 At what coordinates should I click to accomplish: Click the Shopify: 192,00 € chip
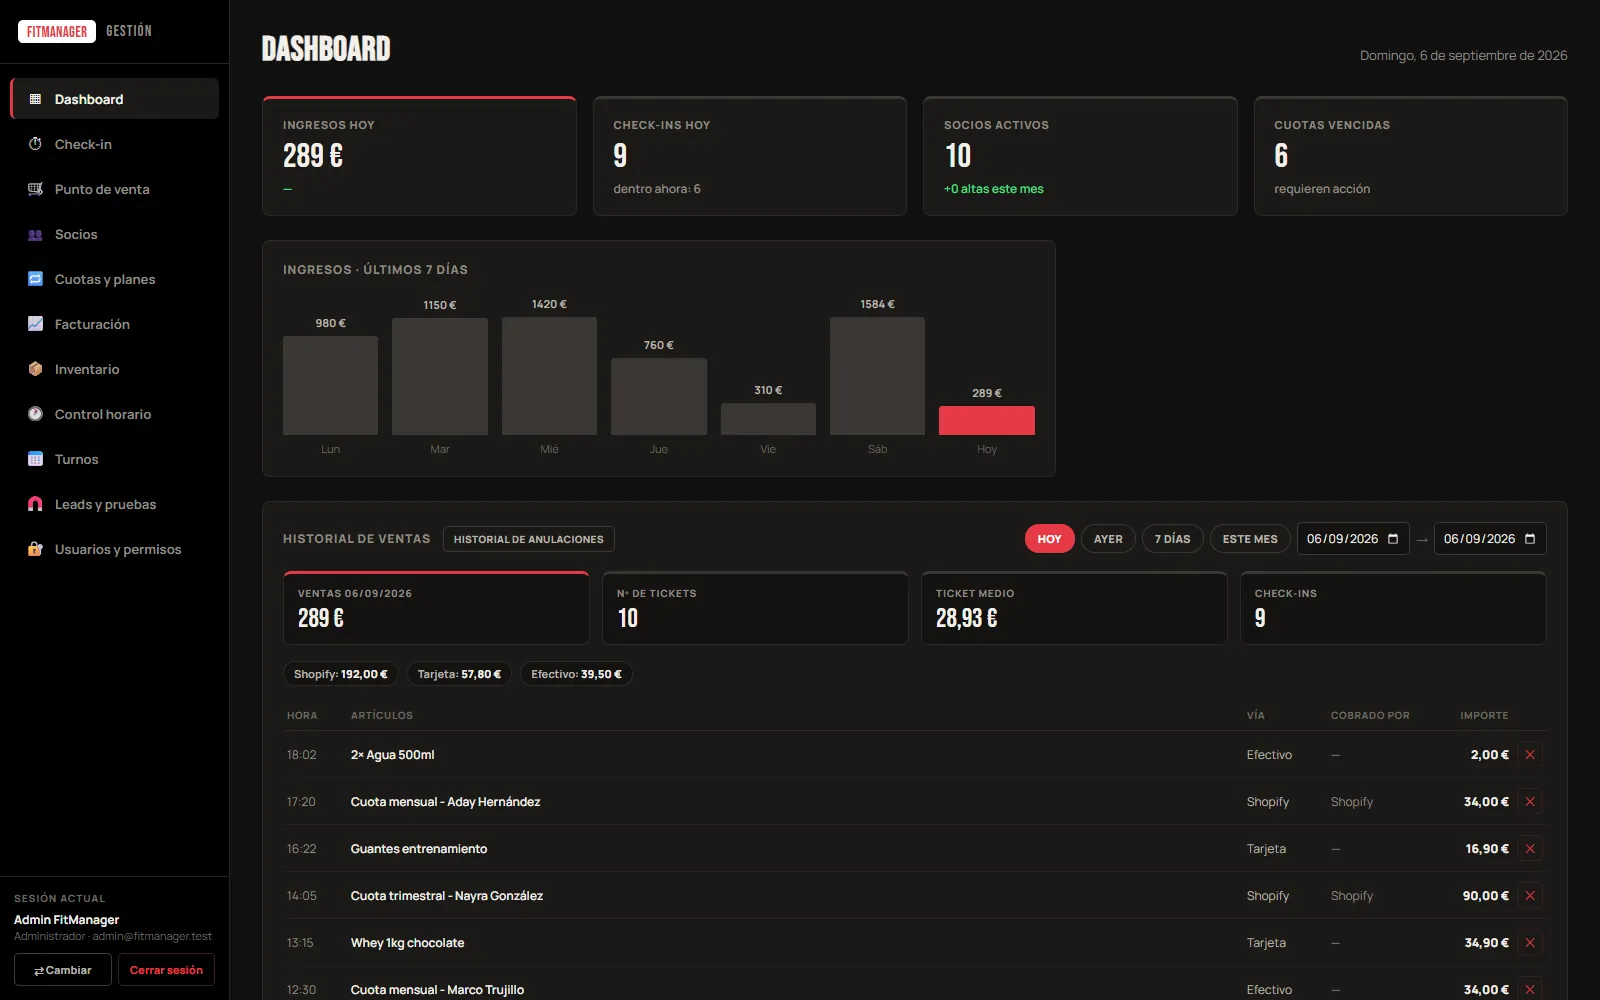(341, 674)
